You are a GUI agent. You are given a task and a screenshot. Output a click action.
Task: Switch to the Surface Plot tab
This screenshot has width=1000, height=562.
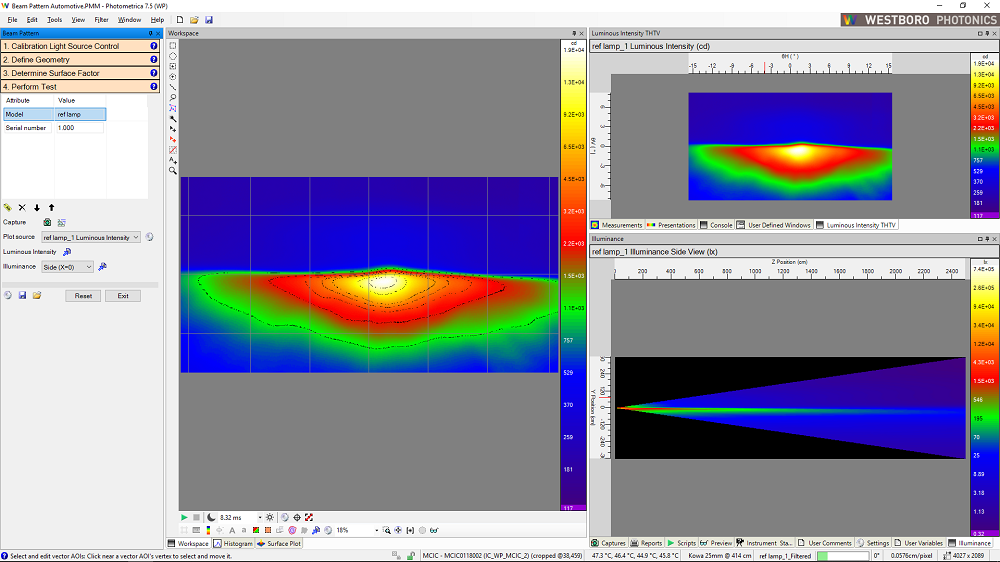pyautogui.click(x=279, y=544)
